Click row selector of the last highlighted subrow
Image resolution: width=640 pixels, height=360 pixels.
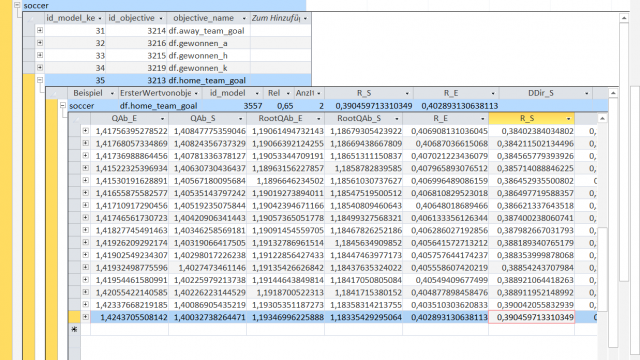tap(74, 317)
